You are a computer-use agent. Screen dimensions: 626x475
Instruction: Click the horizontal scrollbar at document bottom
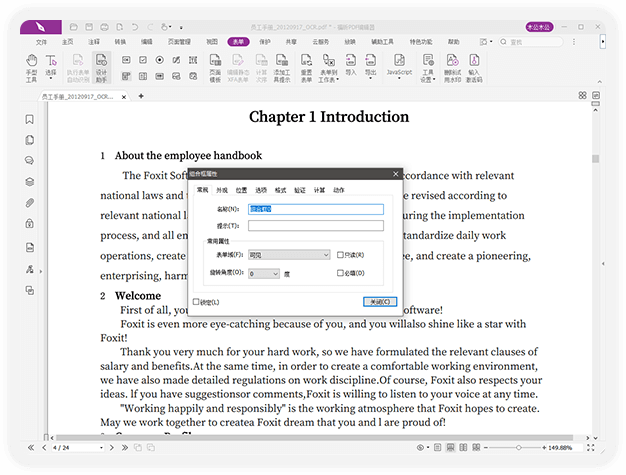pyautogui.click(x=315, y=437)
